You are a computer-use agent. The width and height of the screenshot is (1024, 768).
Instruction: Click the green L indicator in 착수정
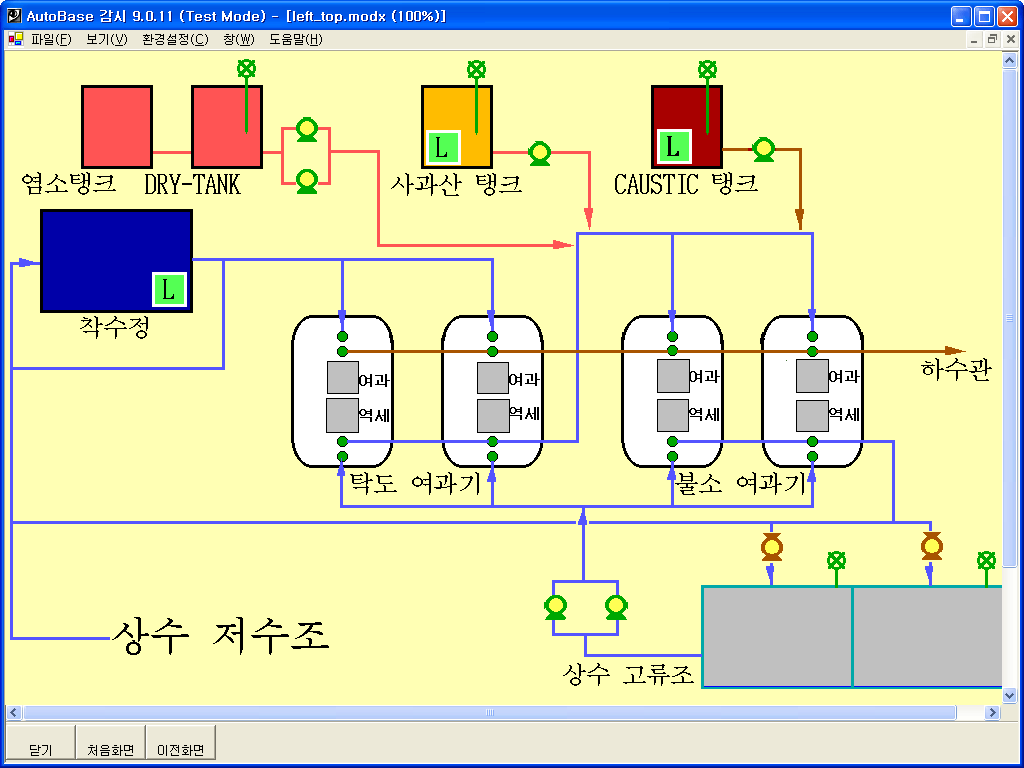click(169, 289)
